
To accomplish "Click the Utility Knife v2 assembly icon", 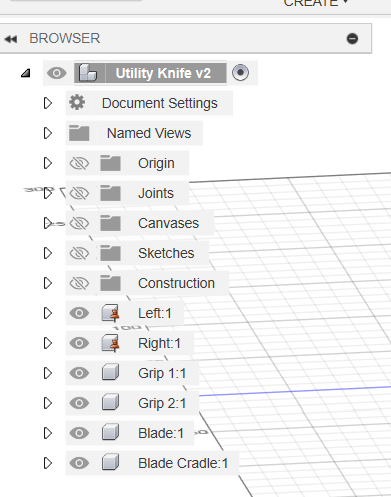I will click(x=88, y=73).
